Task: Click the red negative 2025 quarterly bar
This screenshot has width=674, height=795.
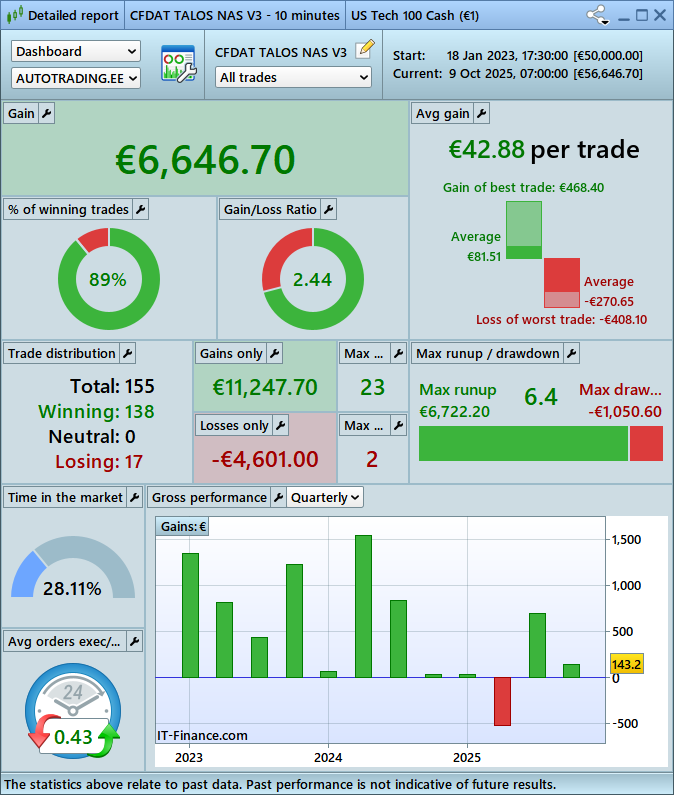Action: tap(502, 701)
